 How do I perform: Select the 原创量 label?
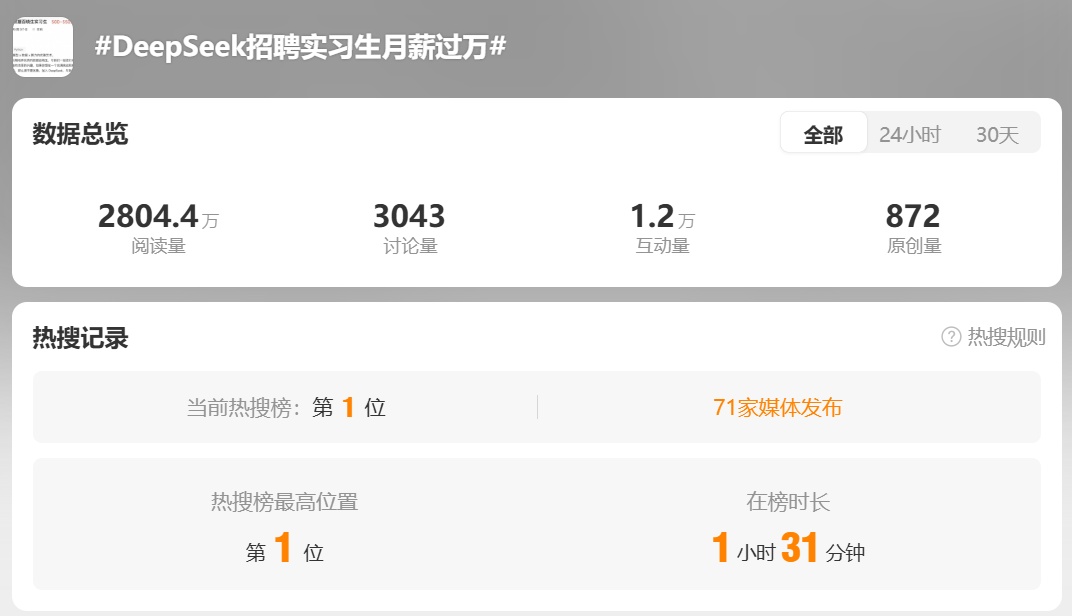click(913, 245)
